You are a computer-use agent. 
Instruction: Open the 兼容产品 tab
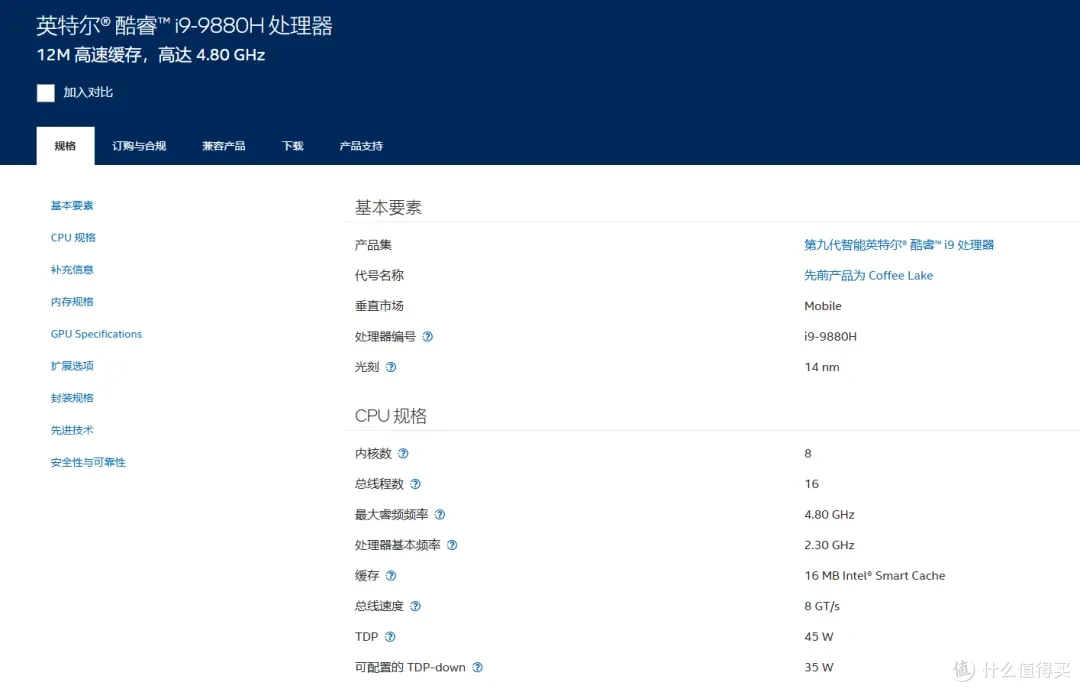pyautogui.click(x=224, y=146)
